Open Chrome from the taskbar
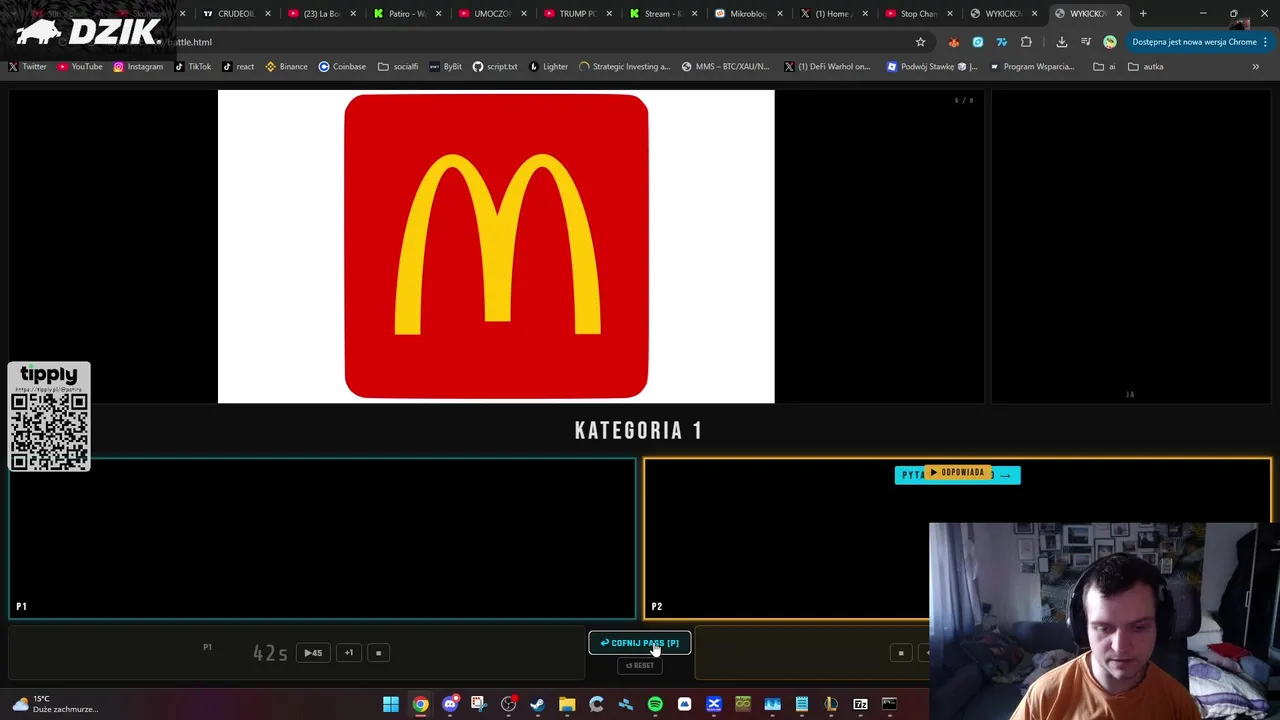 pyautogui.click(x=420, y=704)
